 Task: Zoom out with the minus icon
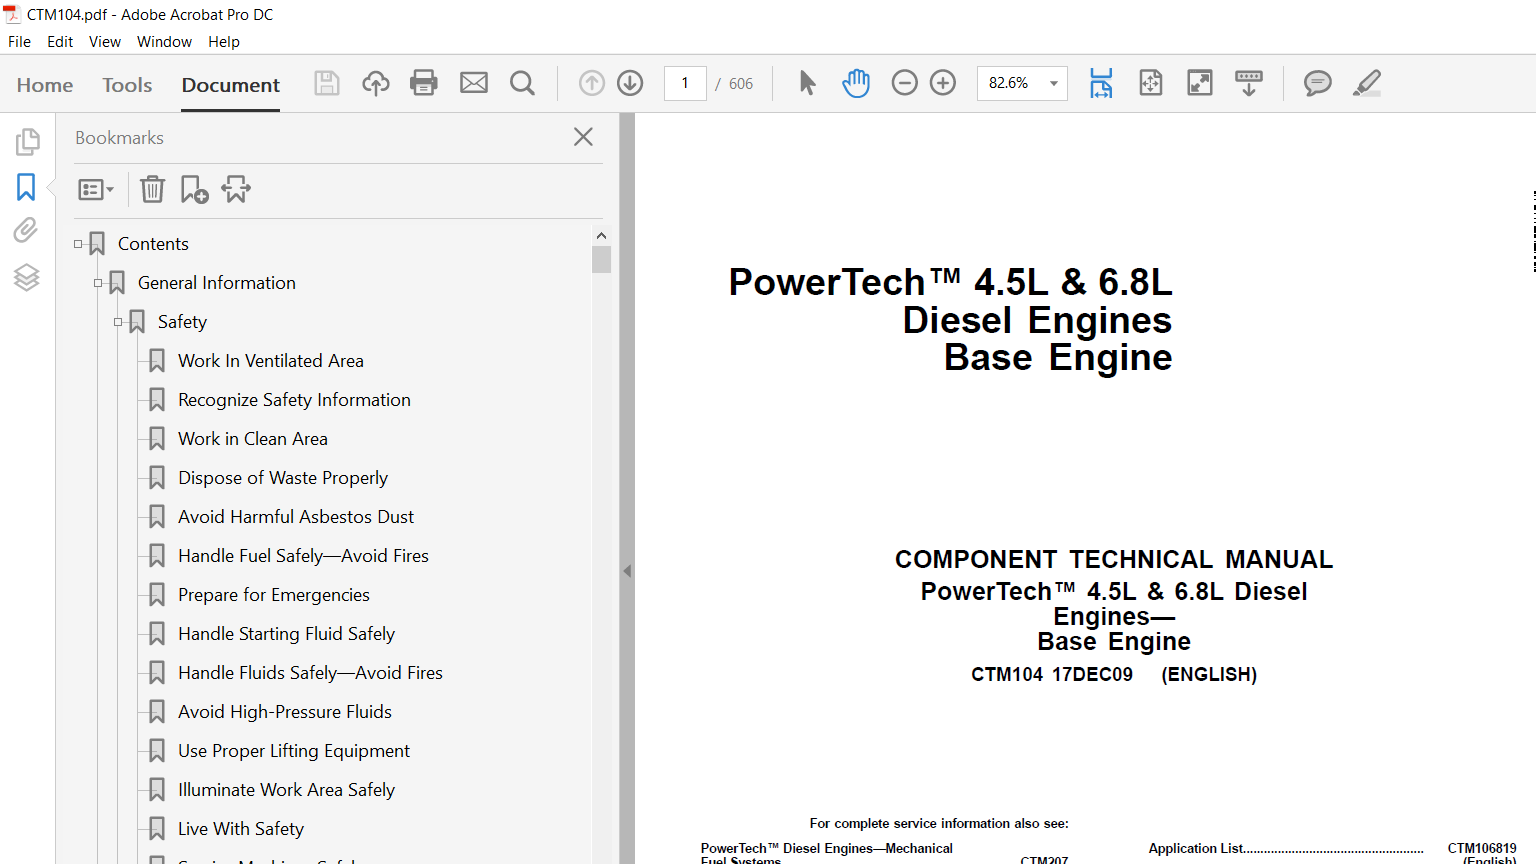click(904, 83)
